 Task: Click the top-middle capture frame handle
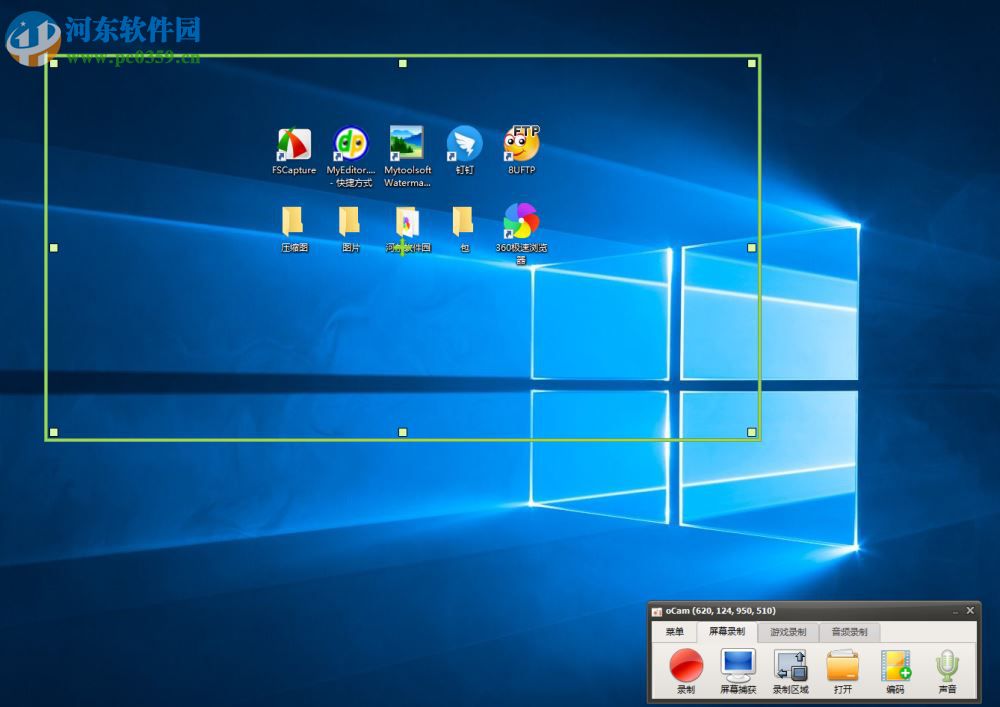pos(402,63)
